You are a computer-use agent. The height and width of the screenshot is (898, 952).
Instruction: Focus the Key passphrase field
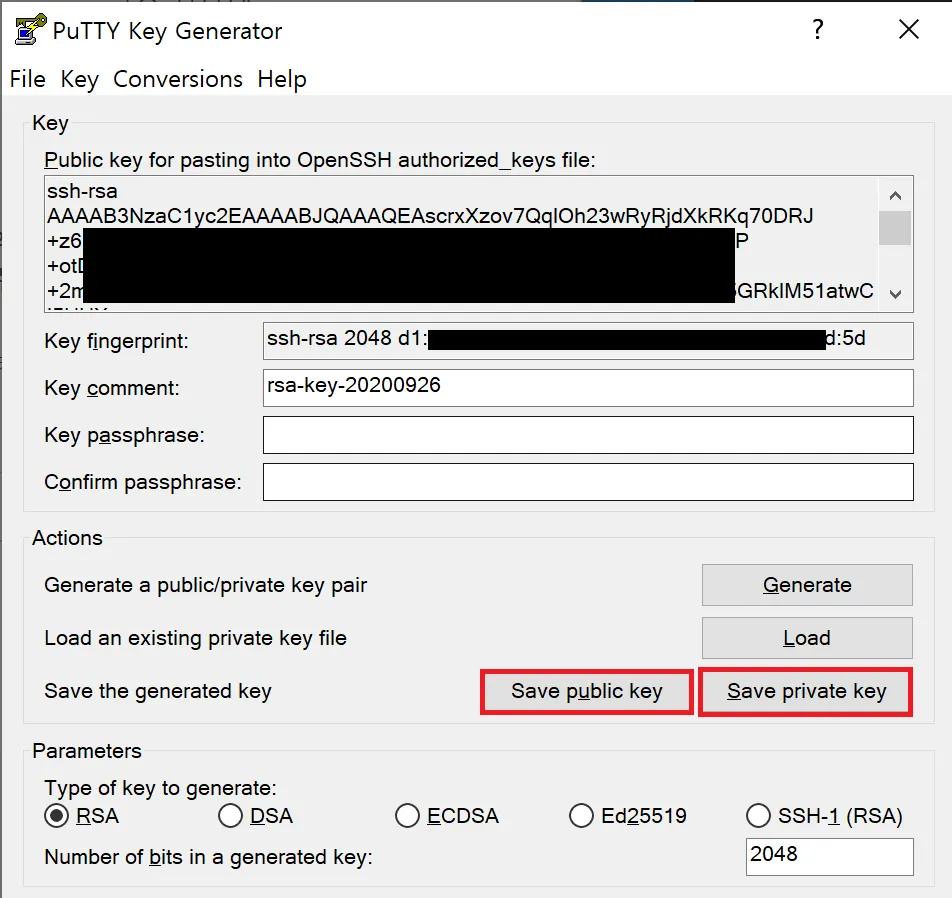(x=588, y=435)
